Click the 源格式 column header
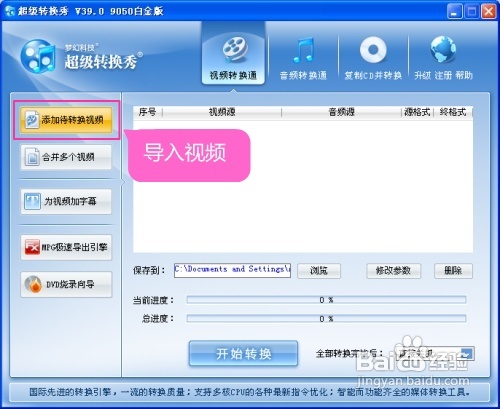 click(417, 112)
